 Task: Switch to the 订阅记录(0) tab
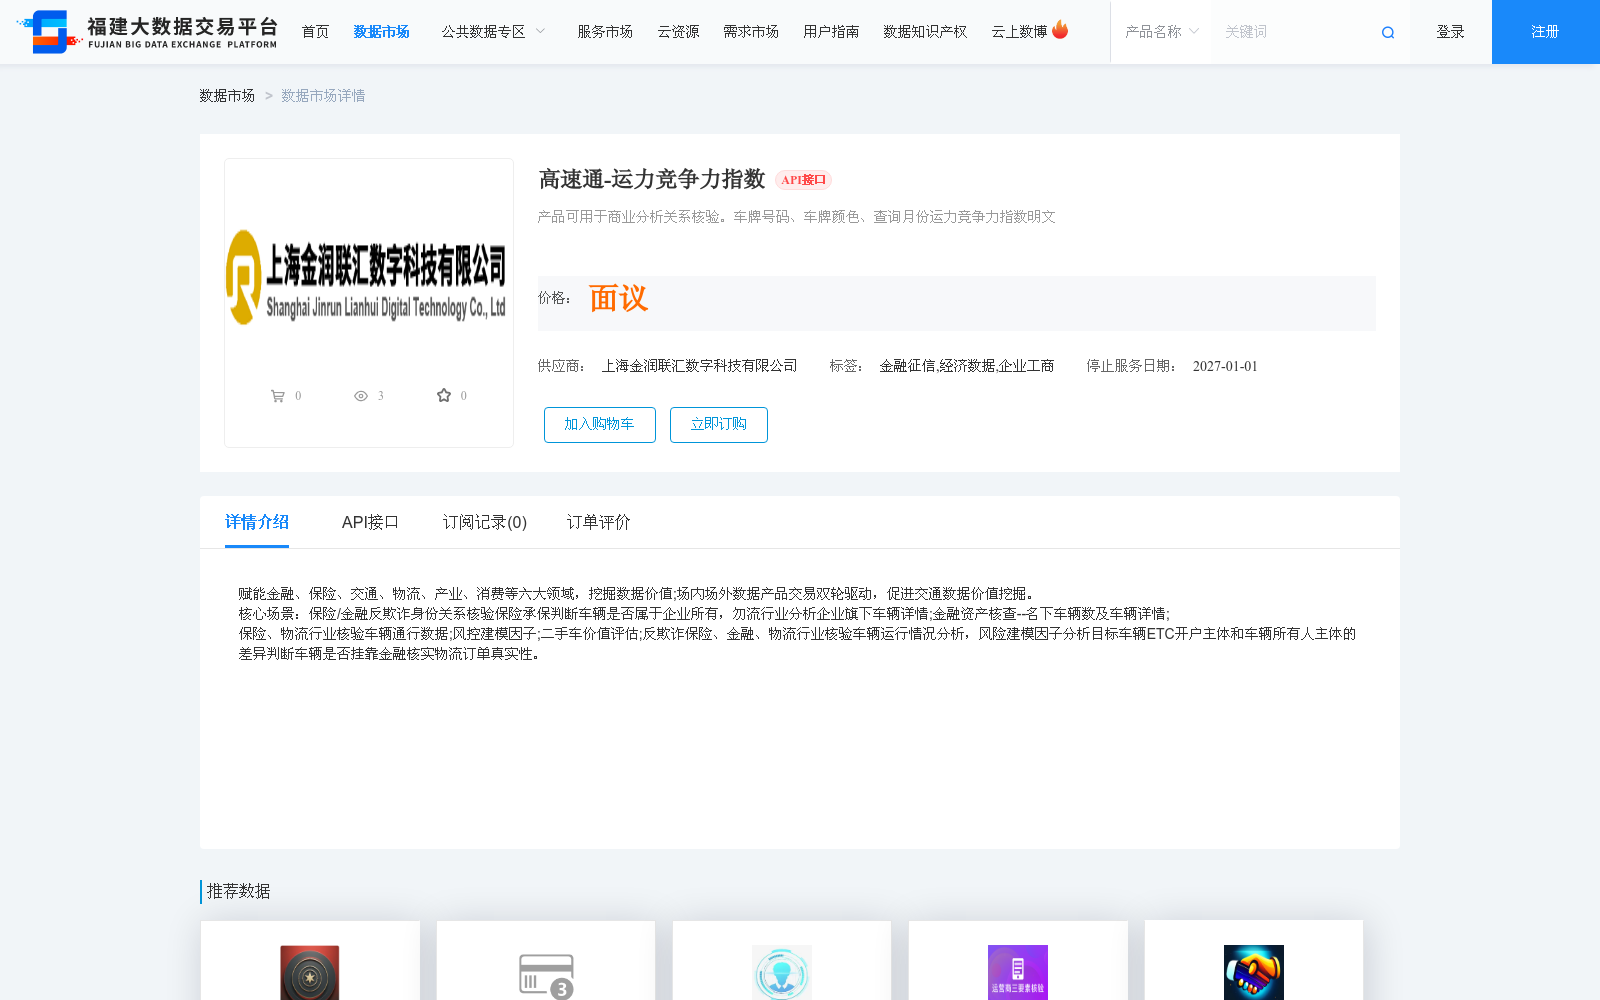[485, 522]
